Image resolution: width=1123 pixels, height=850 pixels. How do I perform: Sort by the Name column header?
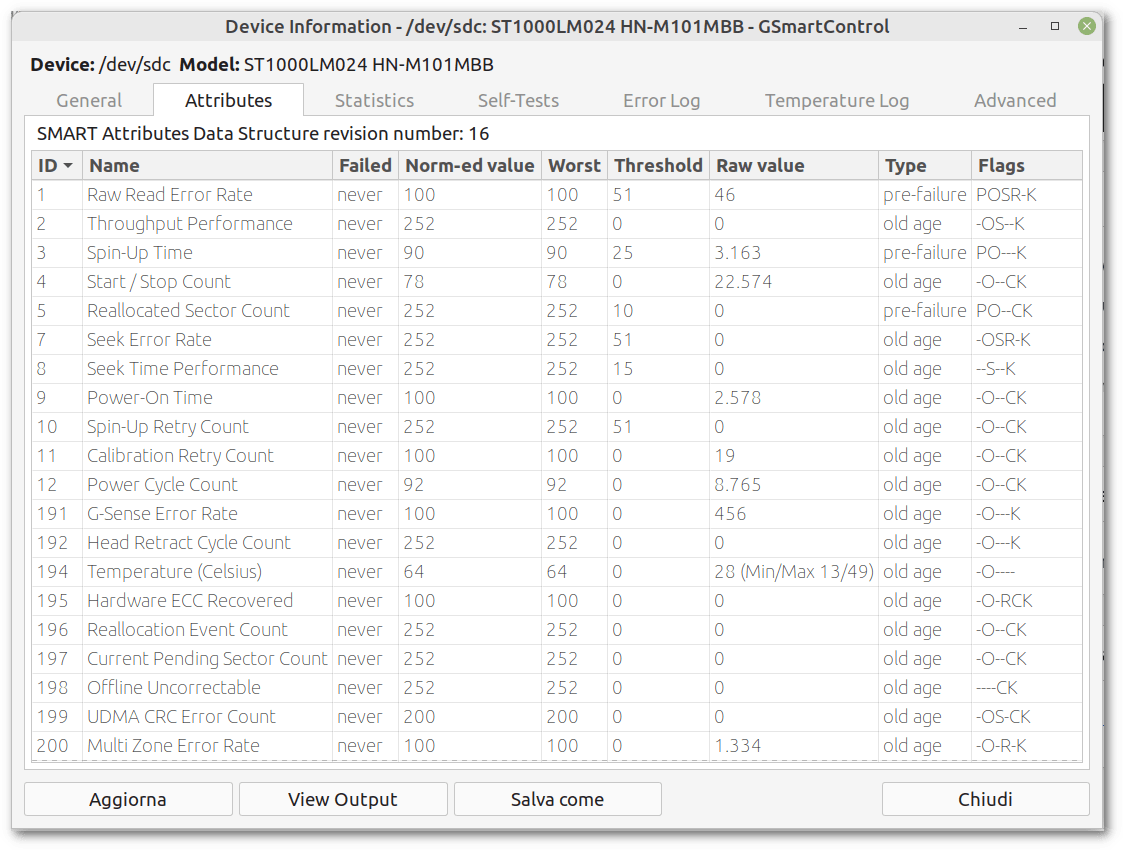click(208, 165)
